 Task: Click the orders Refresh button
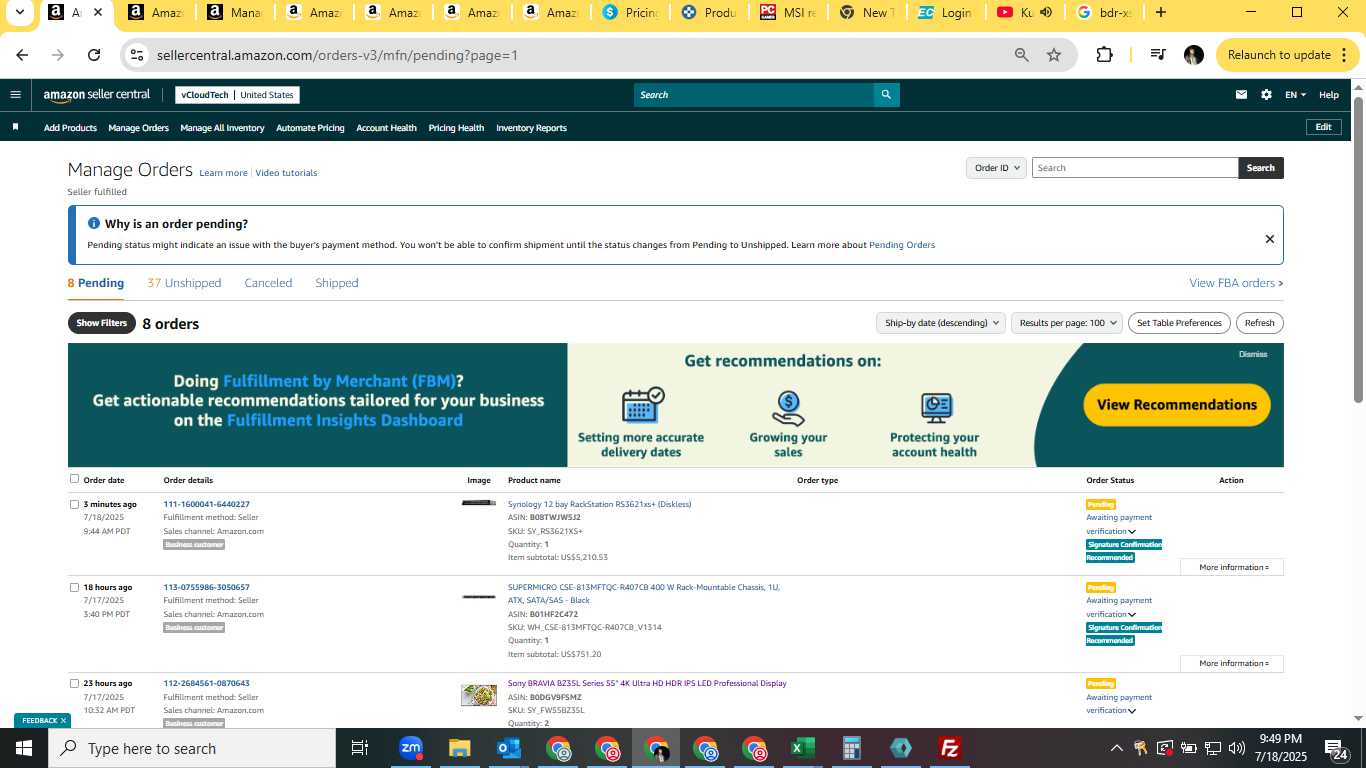[x=1260, y=323]
